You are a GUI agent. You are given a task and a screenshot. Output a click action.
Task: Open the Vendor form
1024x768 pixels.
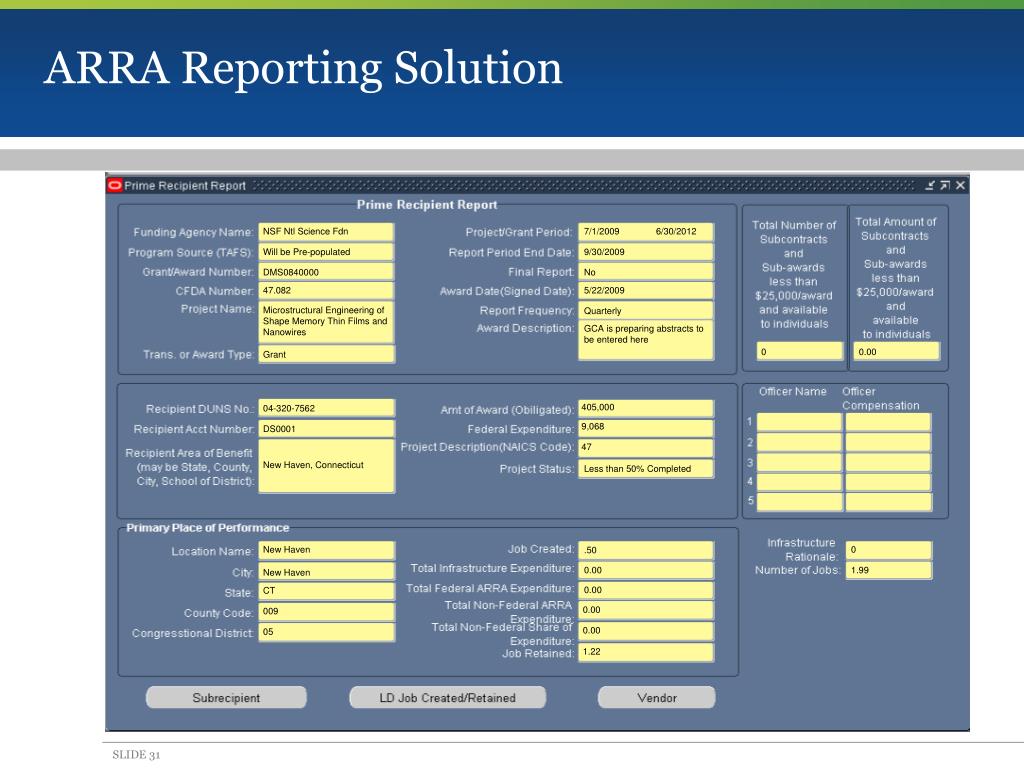click(656, 697)
